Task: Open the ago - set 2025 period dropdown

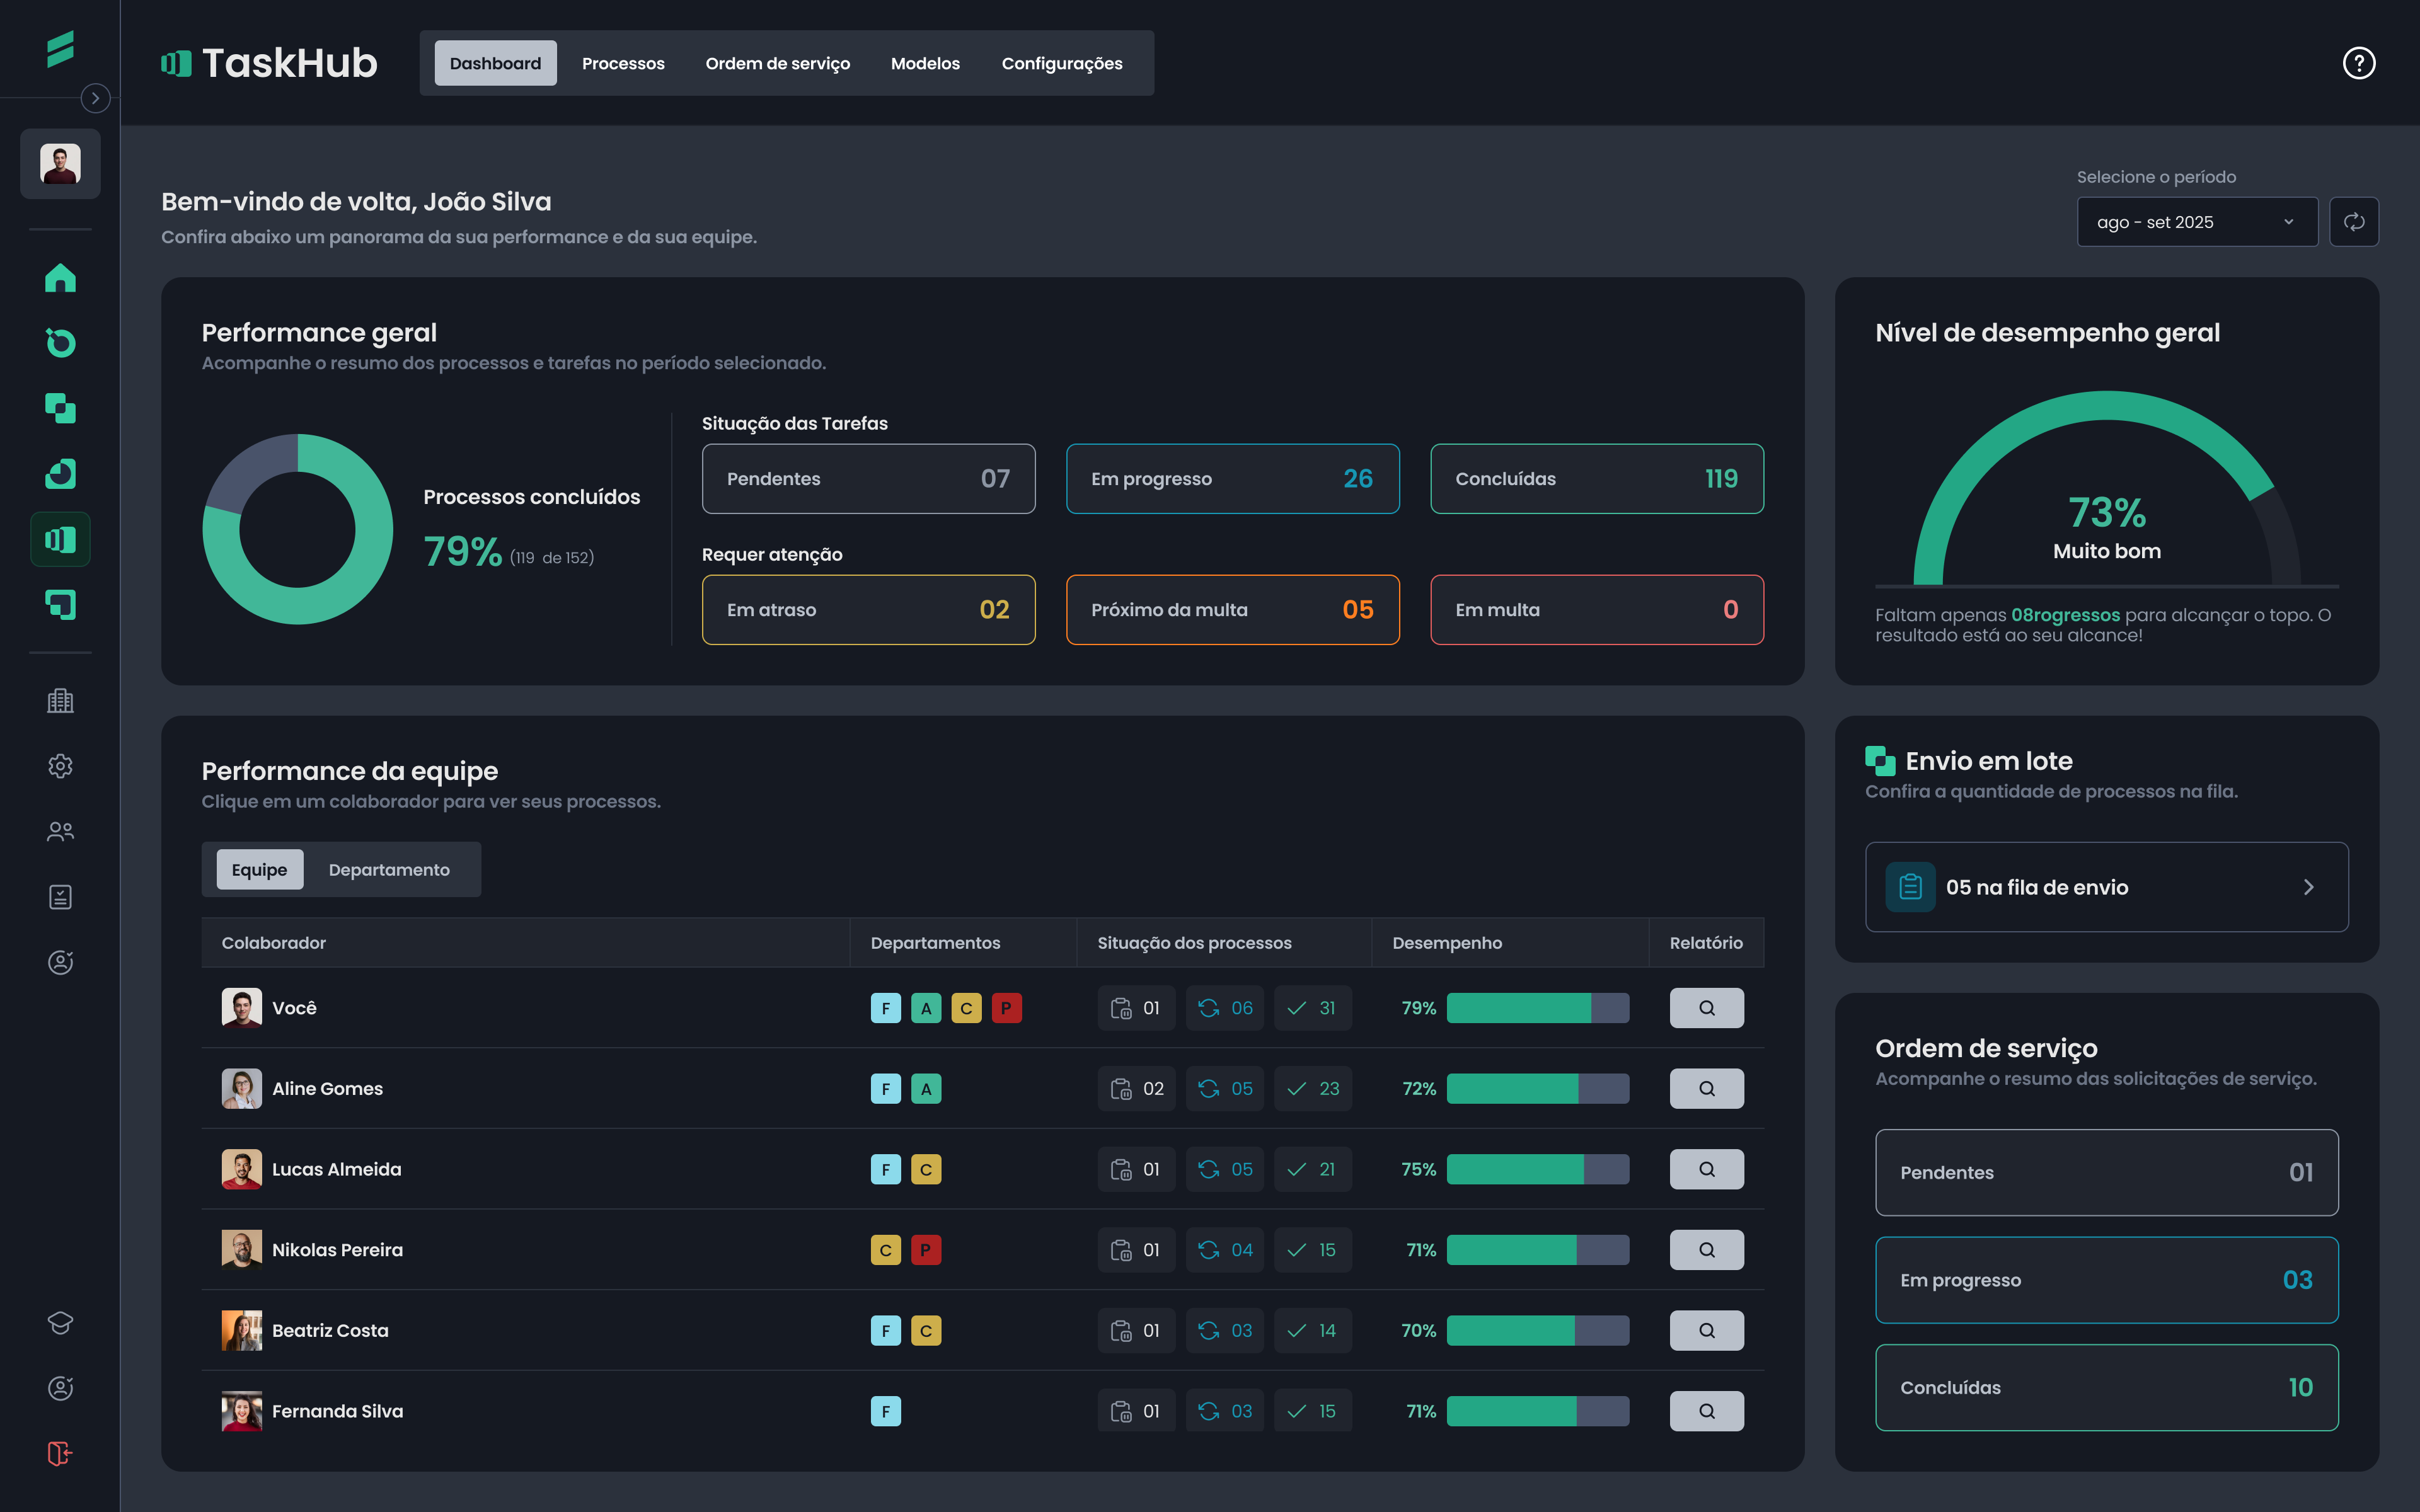Action: [2196, 222]
